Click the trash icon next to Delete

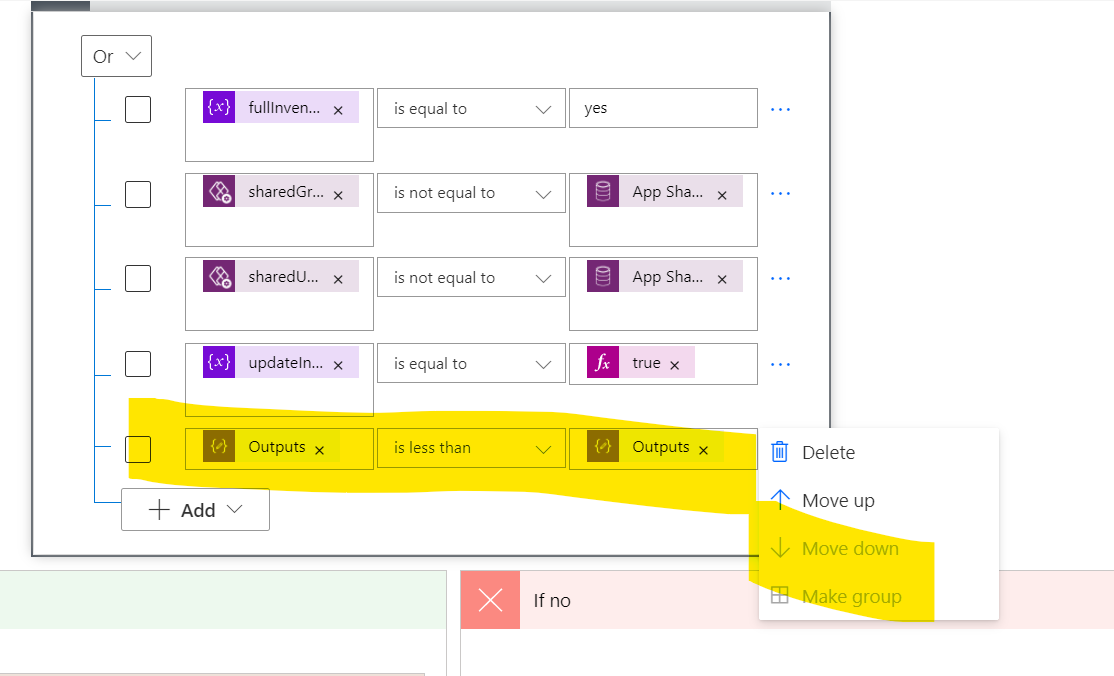tap(779, 452)
